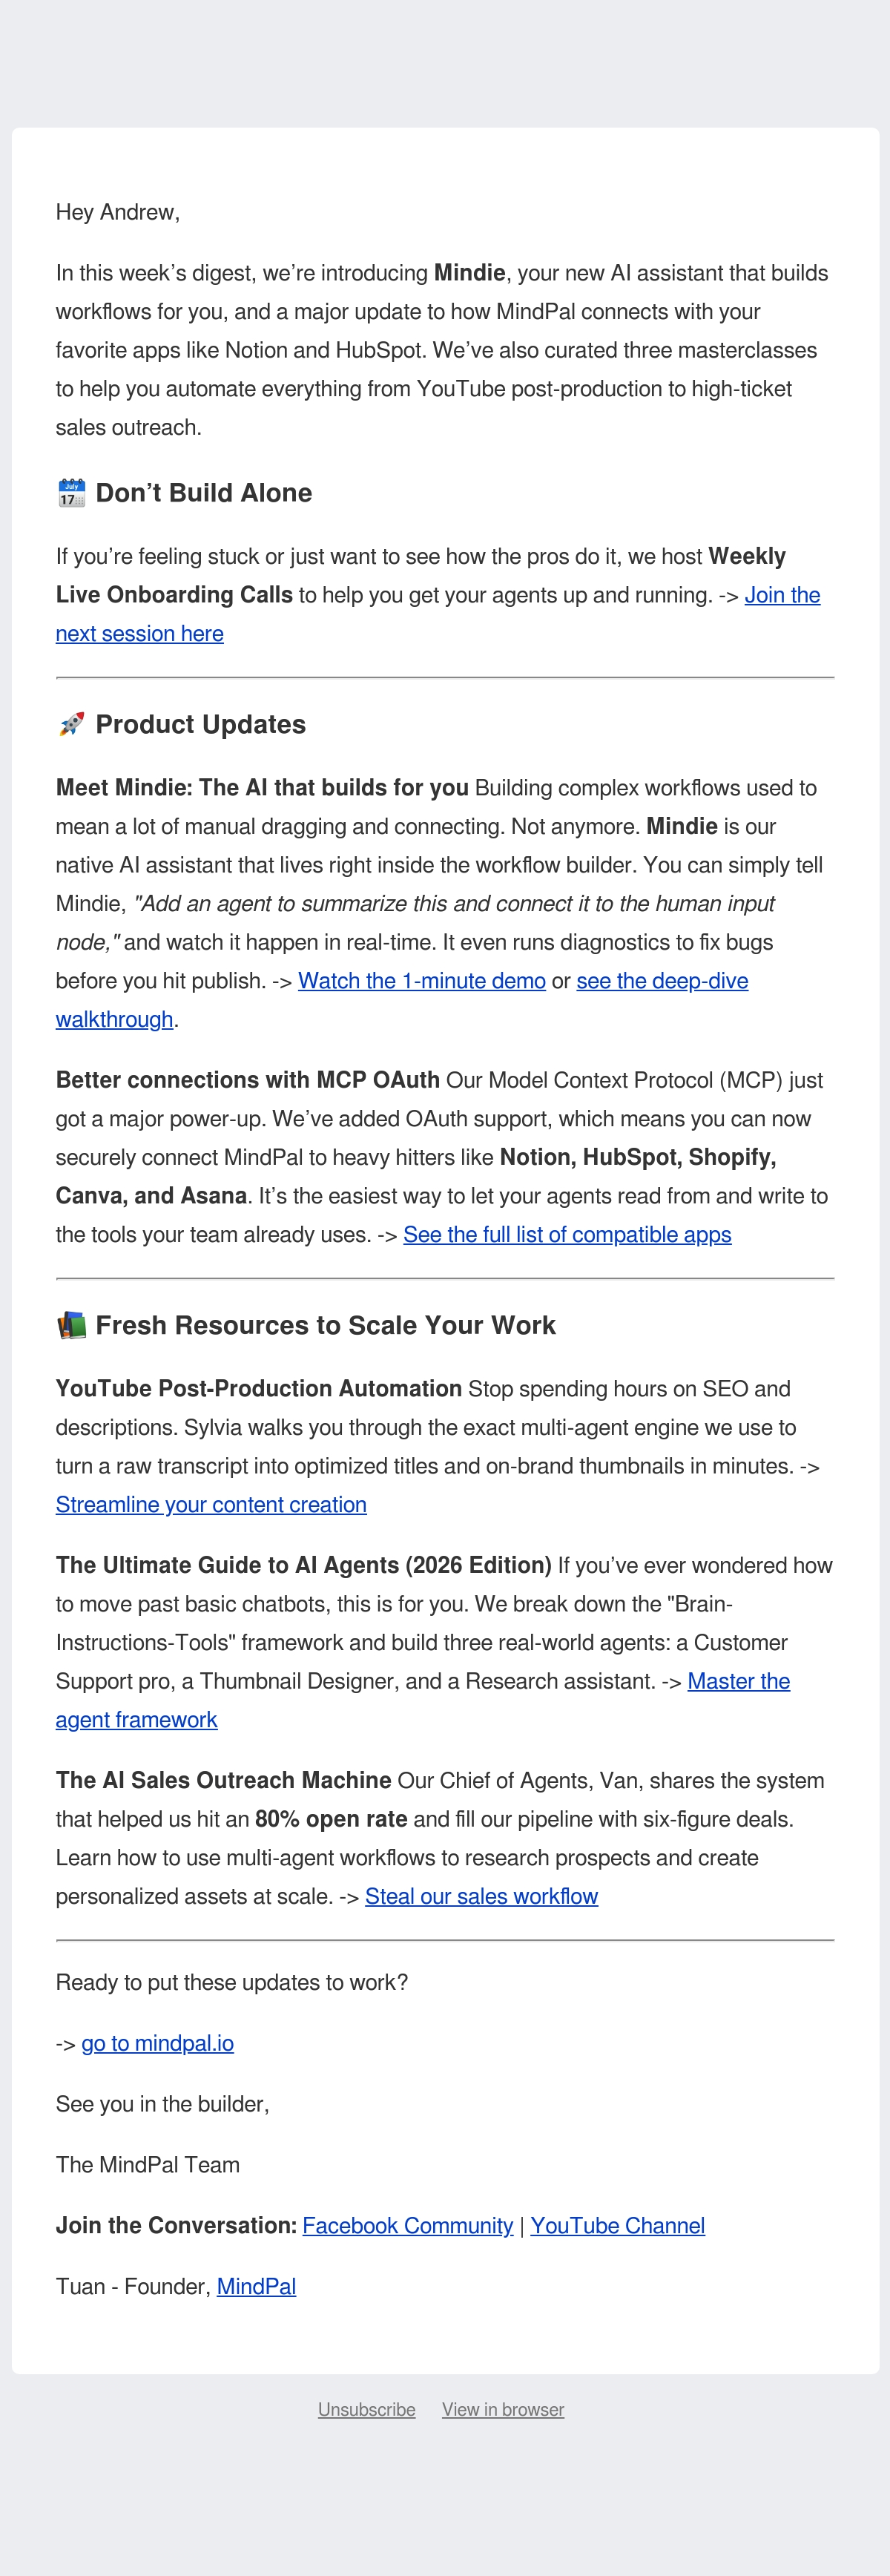Click 'The AI Sales Outreach Machine' title
This screenshot has height=2576, width=890.
pyautogui.click(x=224, y=1781)
